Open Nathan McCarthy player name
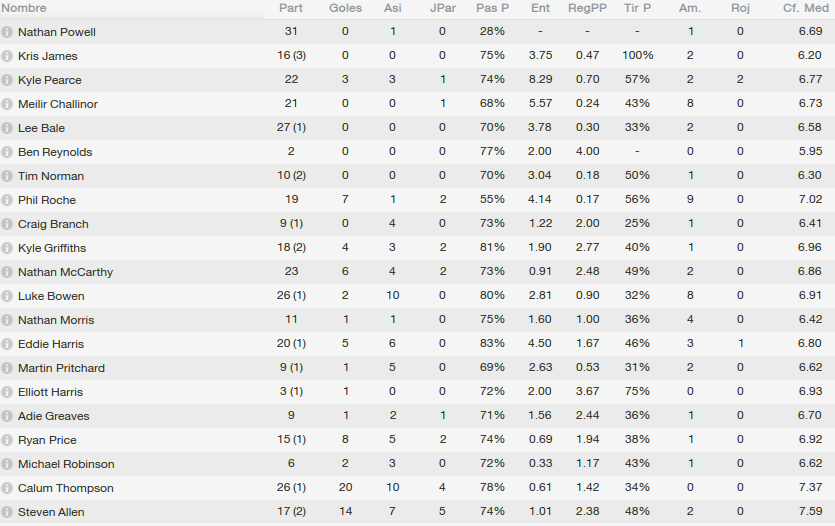835x526 pixels. [x=66, y=272]
